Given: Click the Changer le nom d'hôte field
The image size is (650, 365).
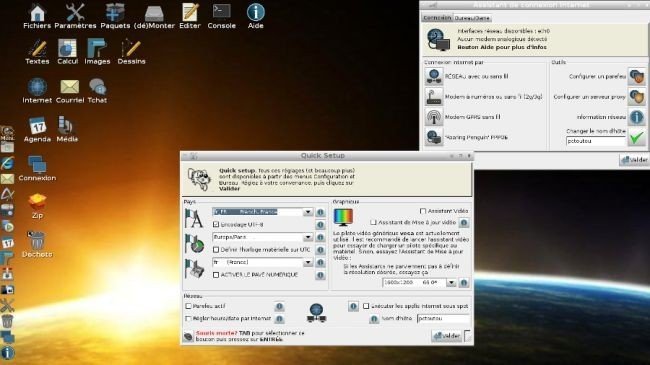Looking at the screenshot, I should click(x=595, y=141).
